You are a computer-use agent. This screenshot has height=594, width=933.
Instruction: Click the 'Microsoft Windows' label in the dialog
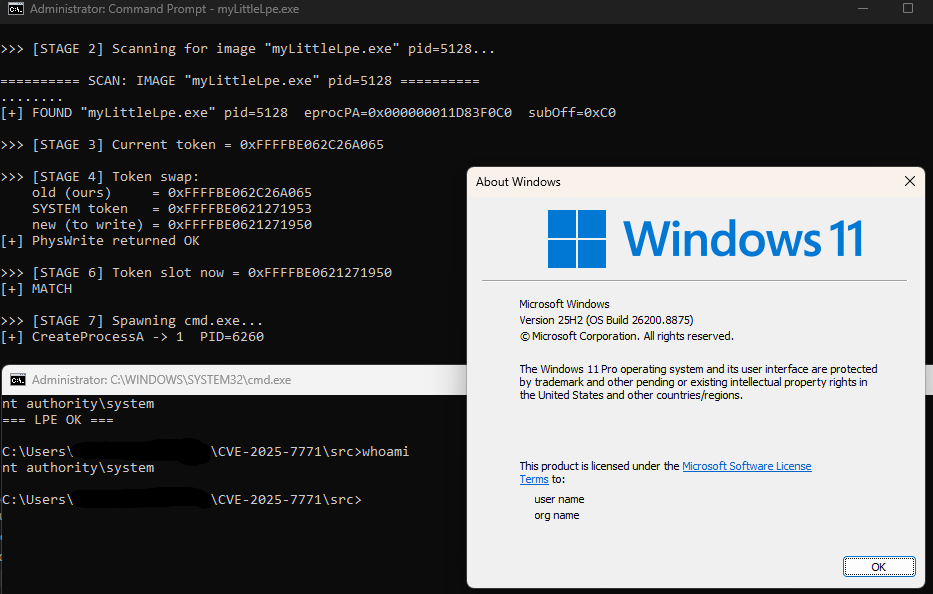(x=564, y=304)
